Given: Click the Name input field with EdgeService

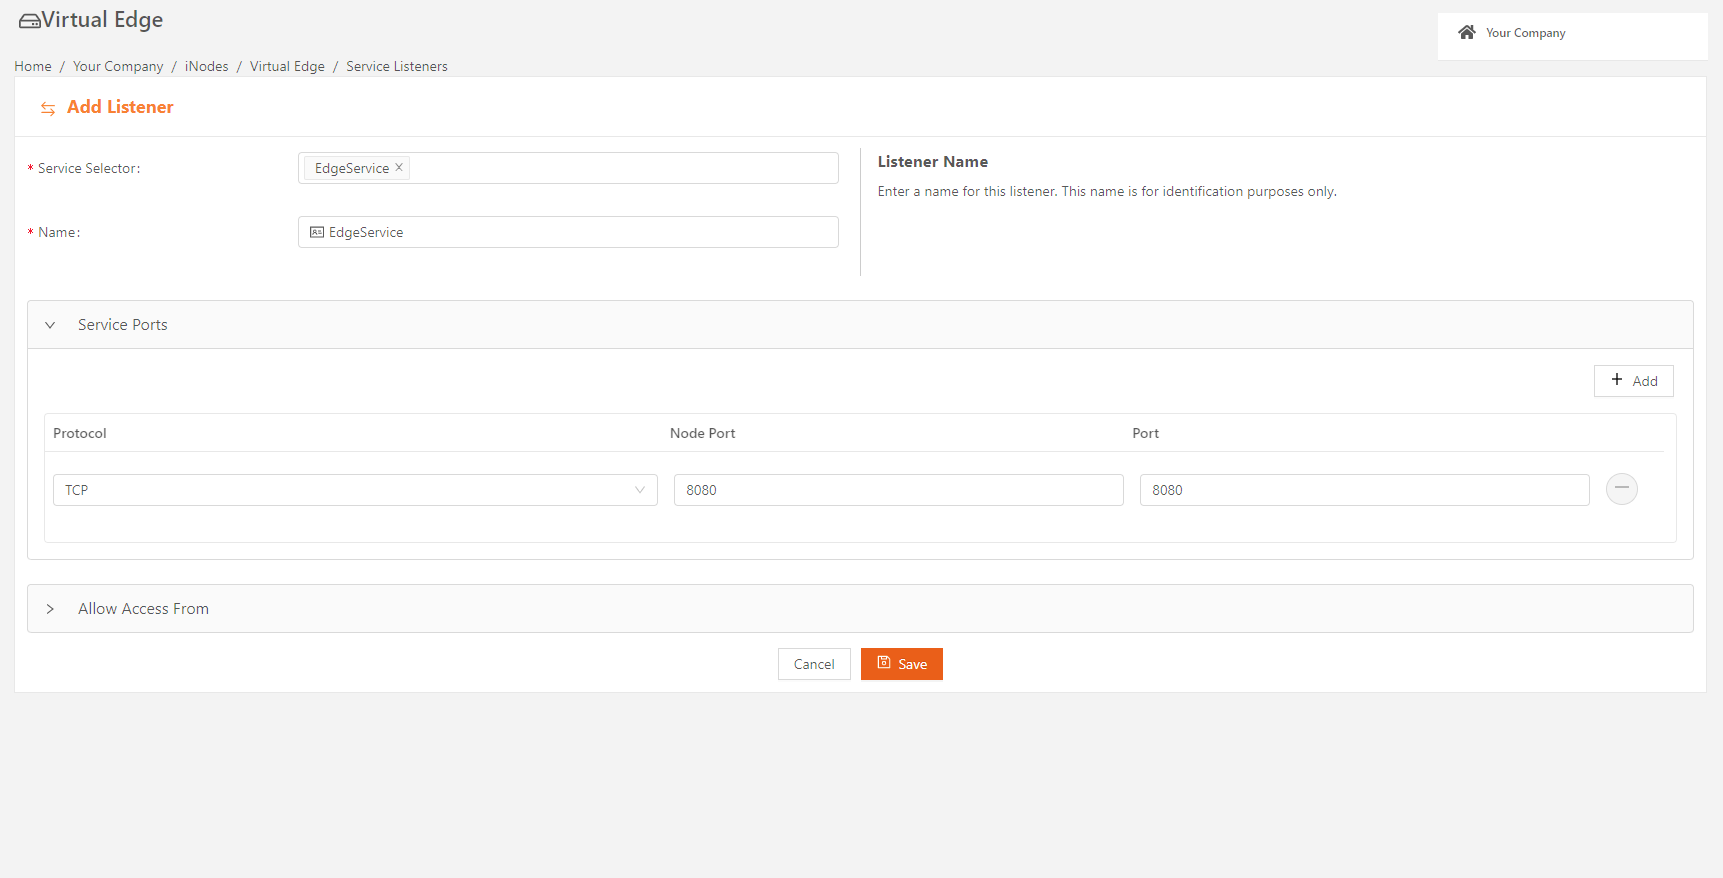Looking at the screenshot, I should tap(568, 232).
